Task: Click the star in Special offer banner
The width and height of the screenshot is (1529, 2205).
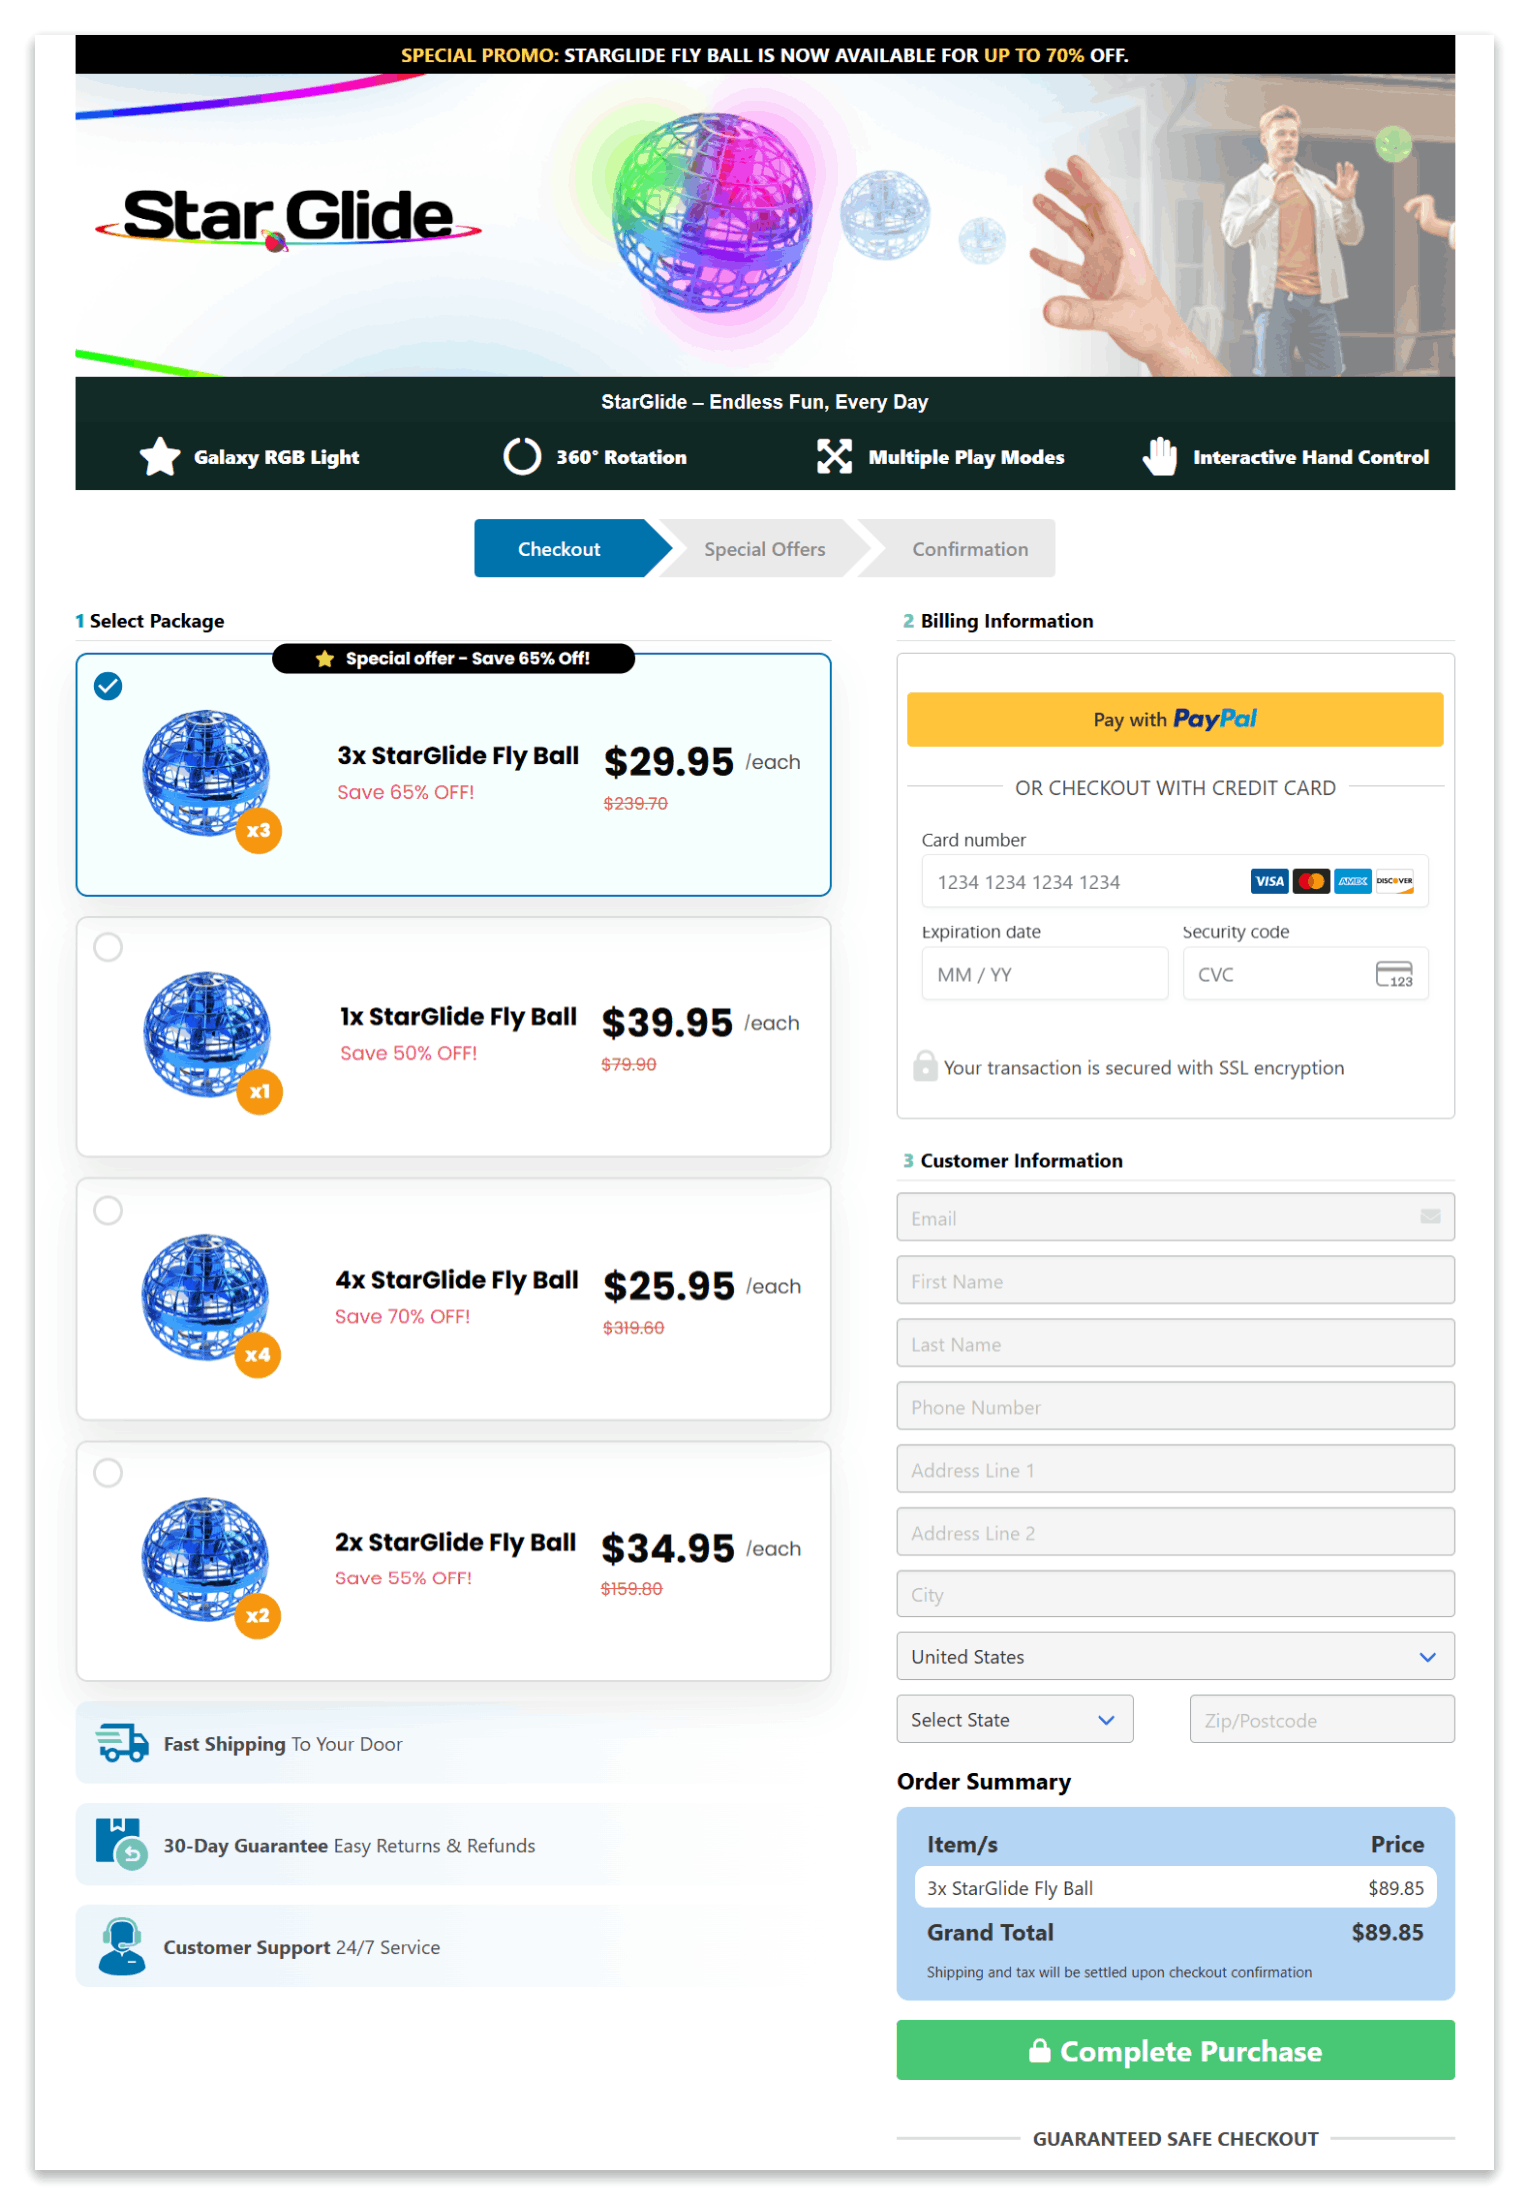Action: coord(324,658)
